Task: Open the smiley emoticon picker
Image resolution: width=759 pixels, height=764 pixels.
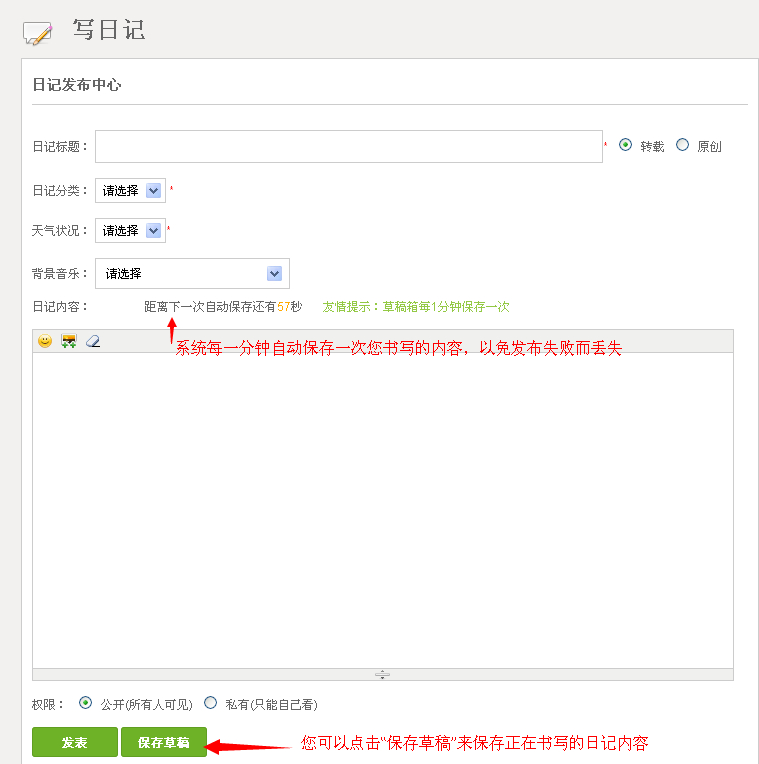Action: [x=45, y=342]
